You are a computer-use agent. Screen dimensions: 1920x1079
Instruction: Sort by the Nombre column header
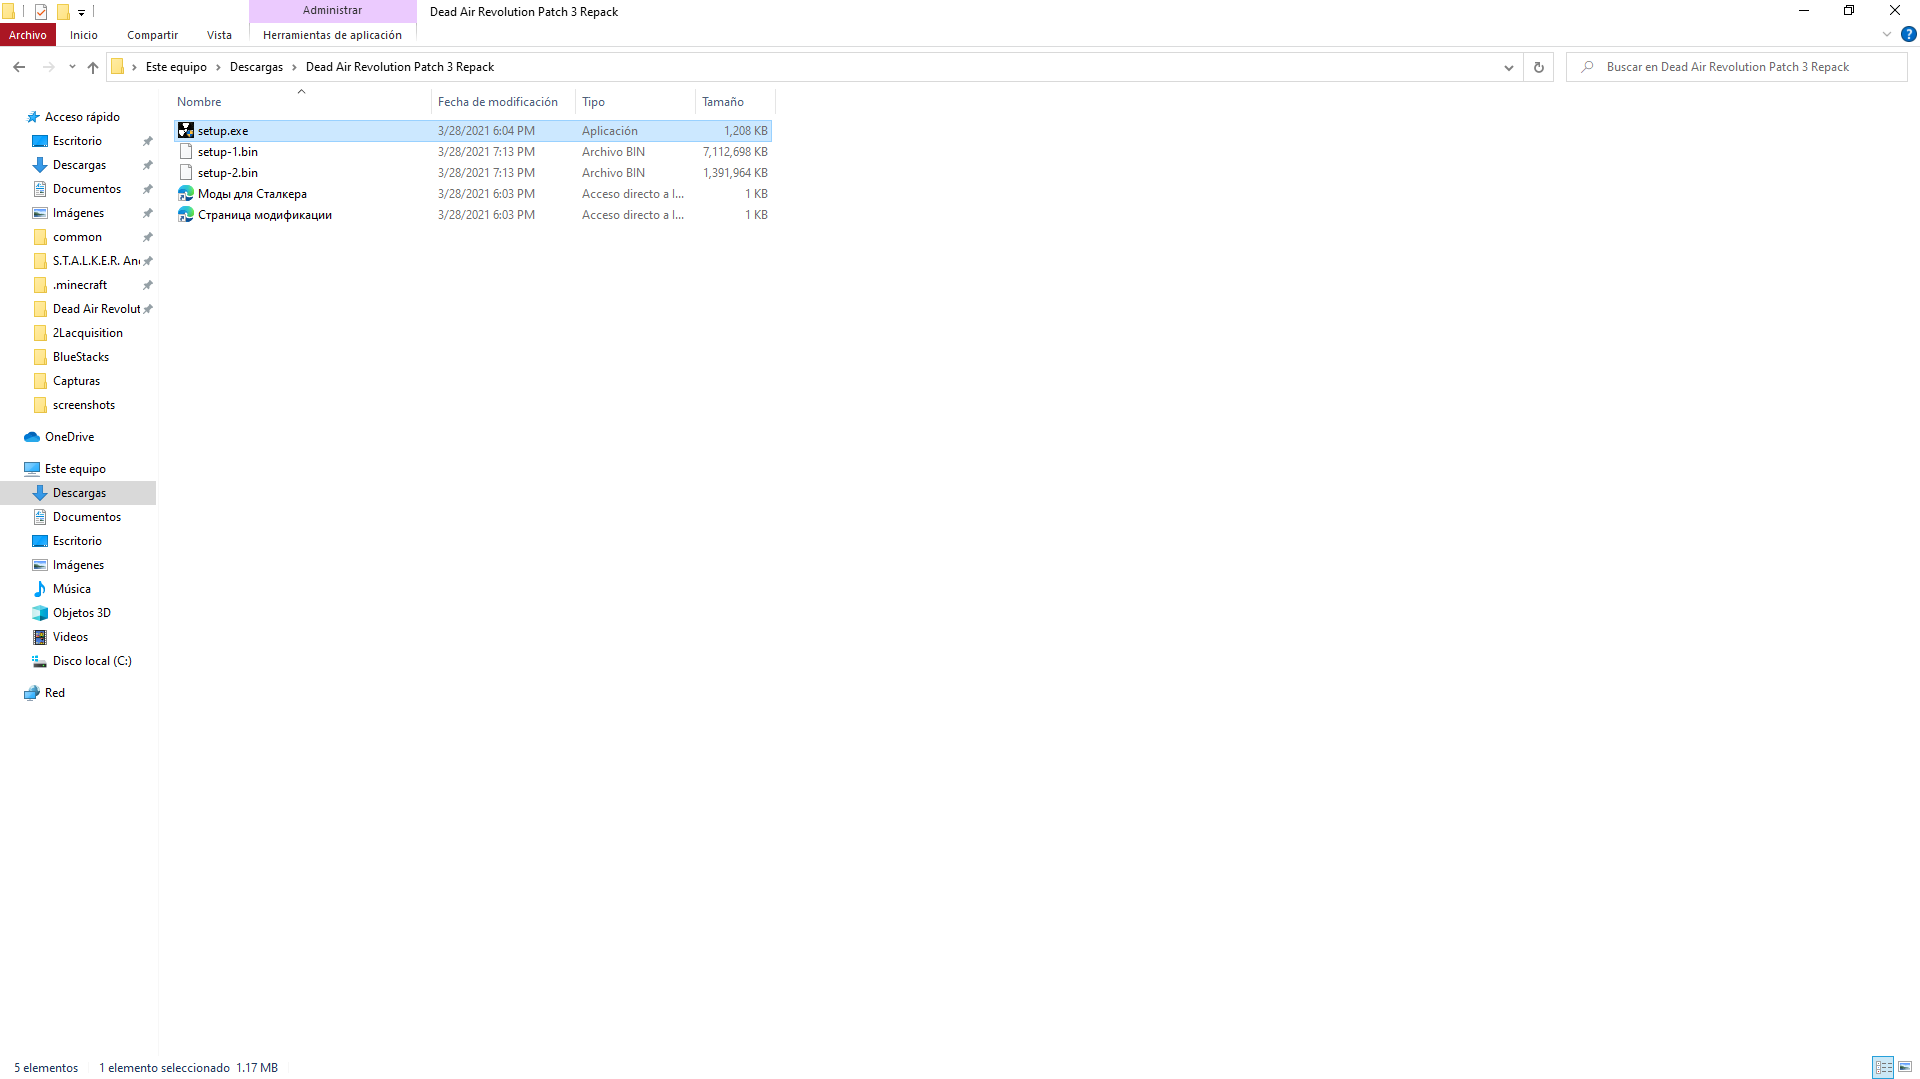(x=302, y=102)
